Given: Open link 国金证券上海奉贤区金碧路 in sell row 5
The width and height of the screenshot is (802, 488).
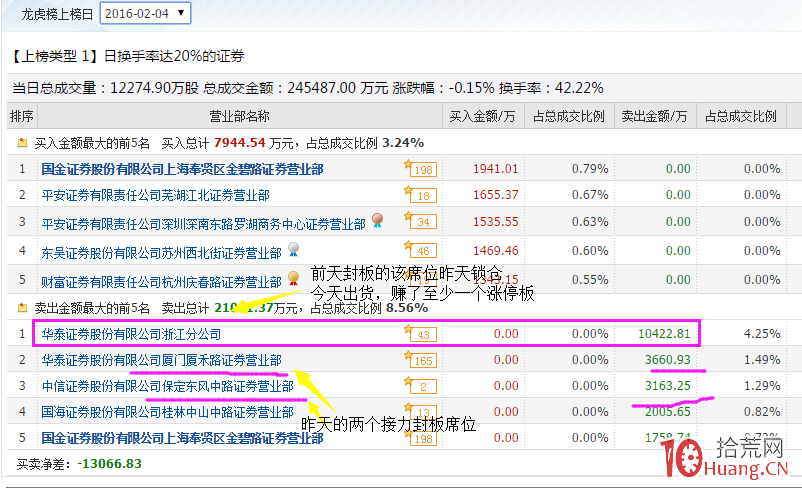Looking at the screenshot, I should click(x=182, y=438).
